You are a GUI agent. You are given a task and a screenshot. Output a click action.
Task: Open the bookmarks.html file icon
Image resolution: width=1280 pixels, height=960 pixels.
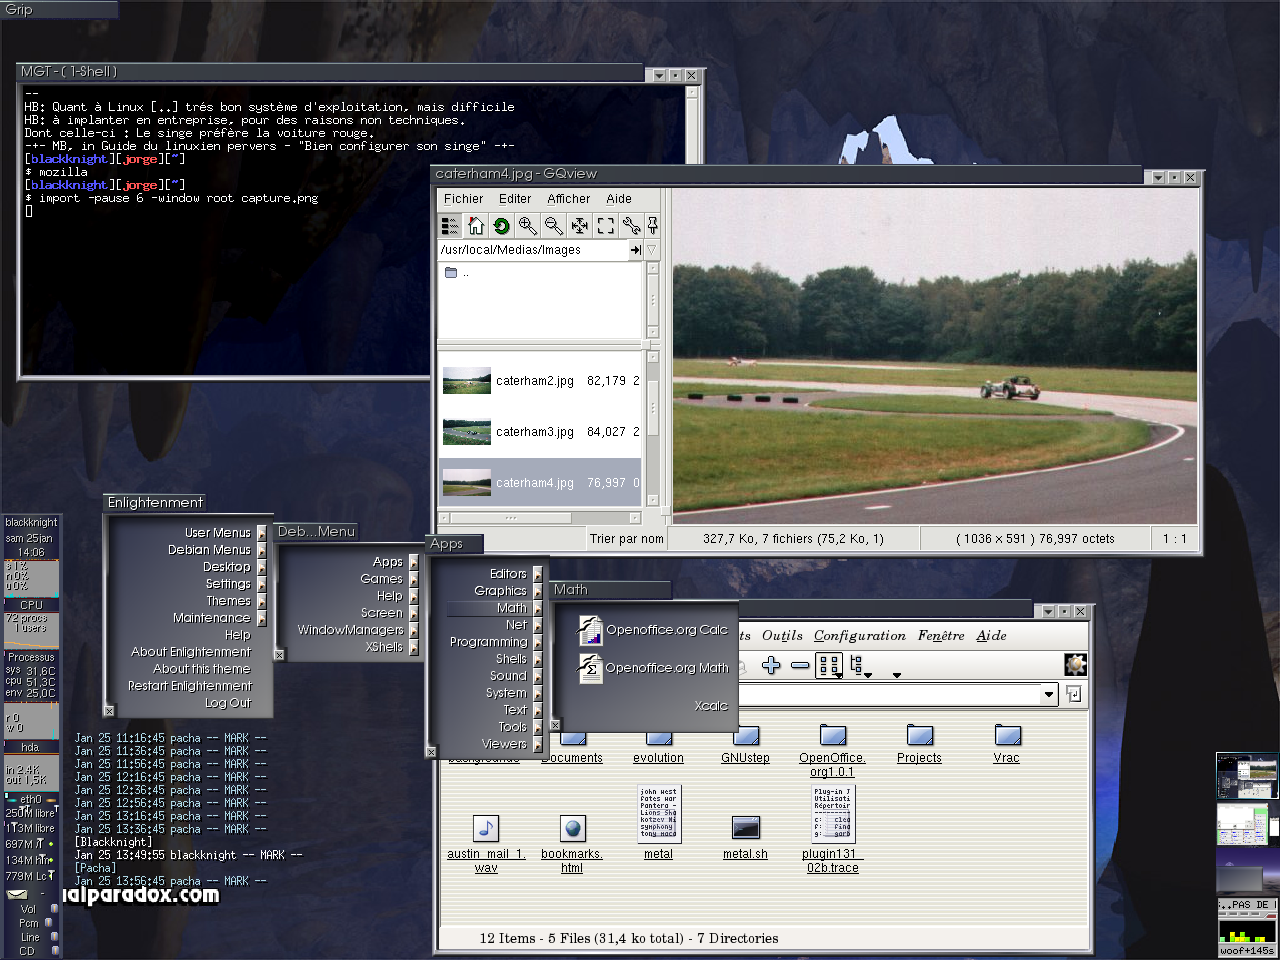pos(573,828)
